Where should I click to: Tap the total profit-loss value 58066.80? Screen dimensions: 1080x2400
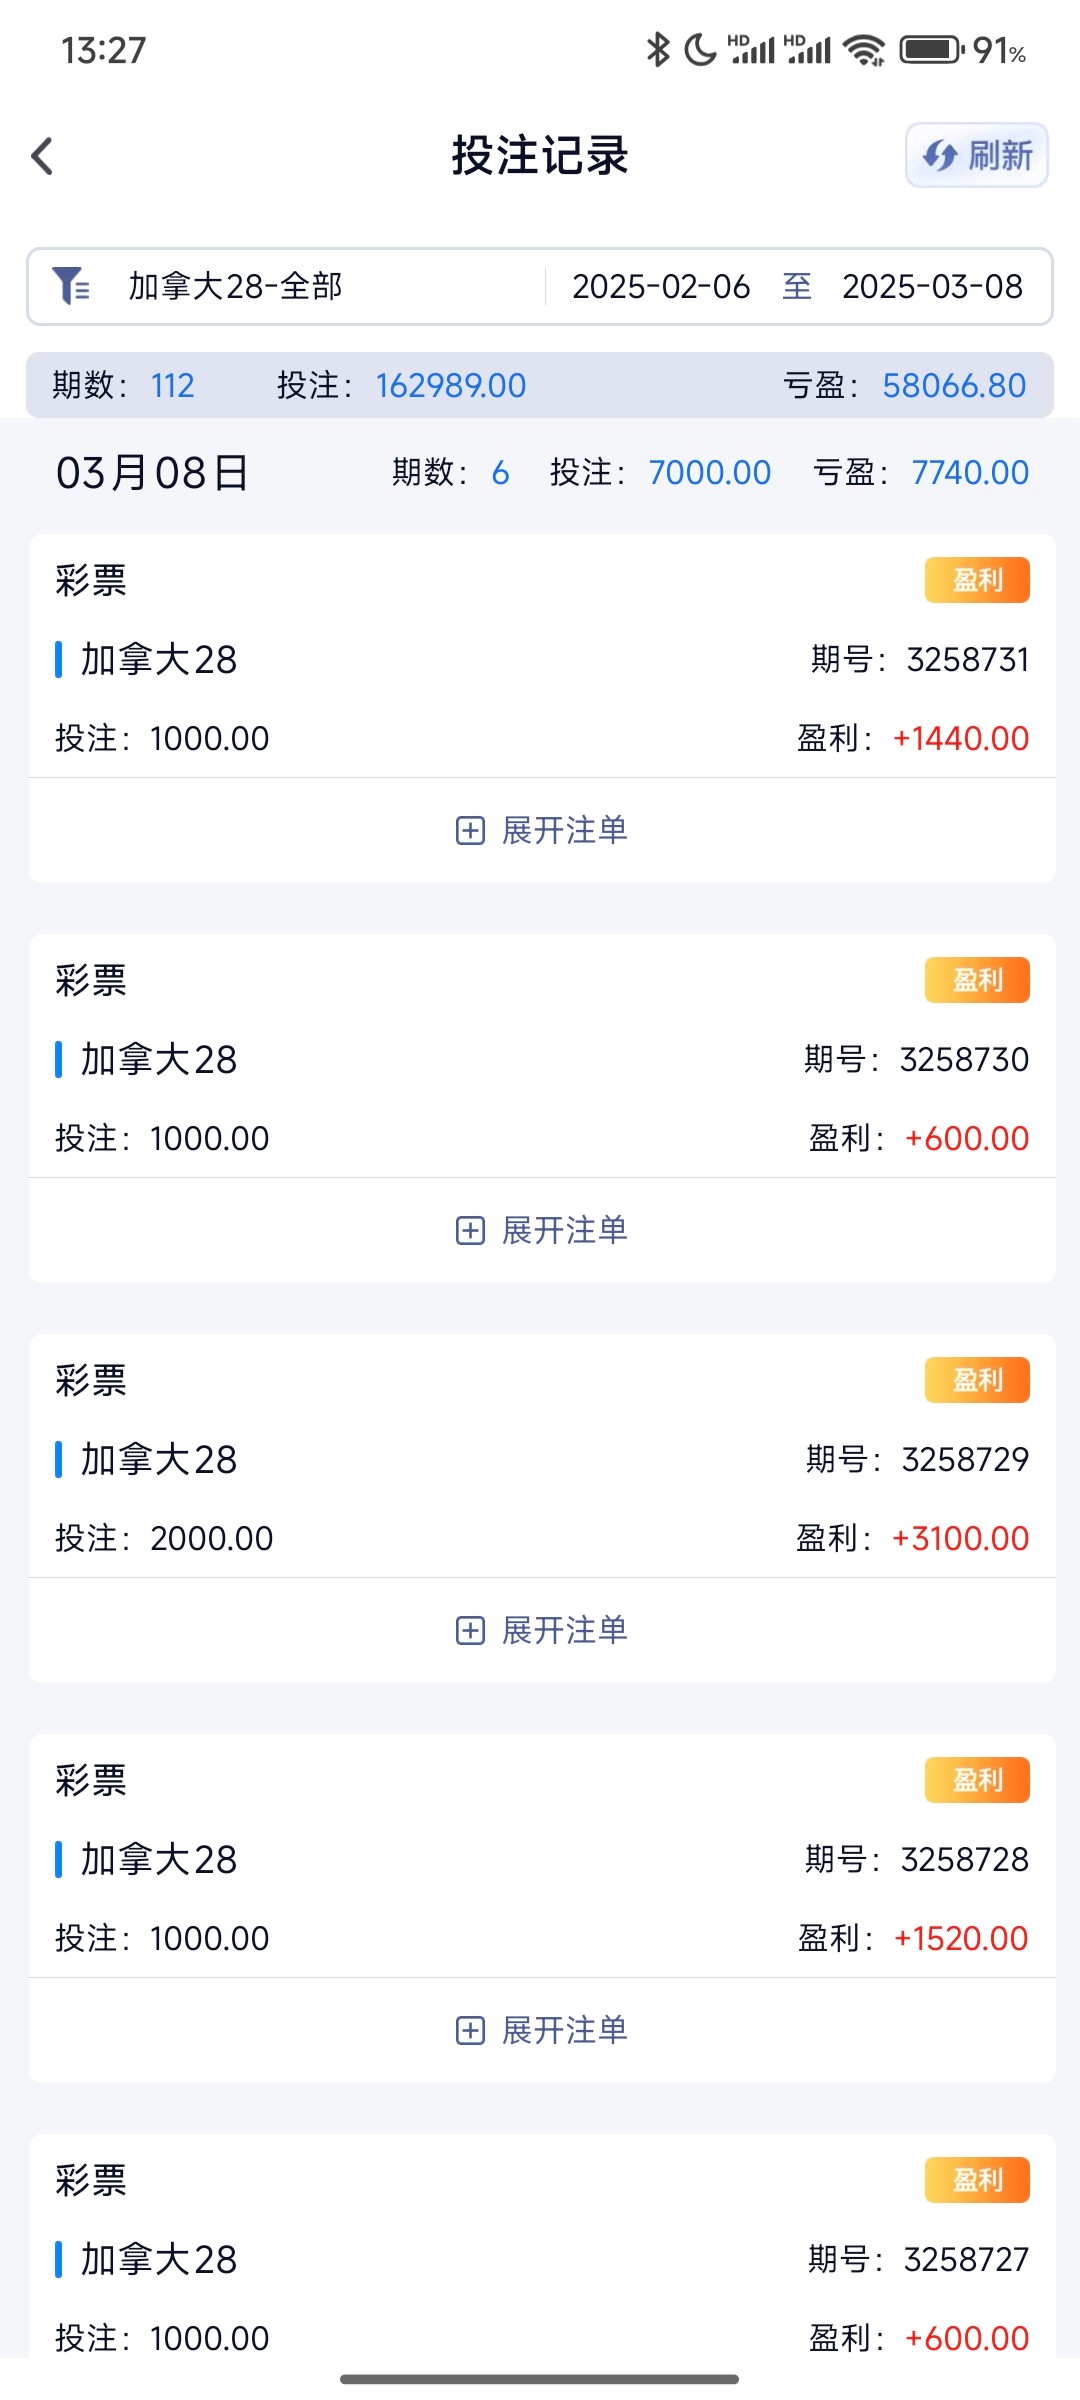pyautogui.click(x=954, y=385)
